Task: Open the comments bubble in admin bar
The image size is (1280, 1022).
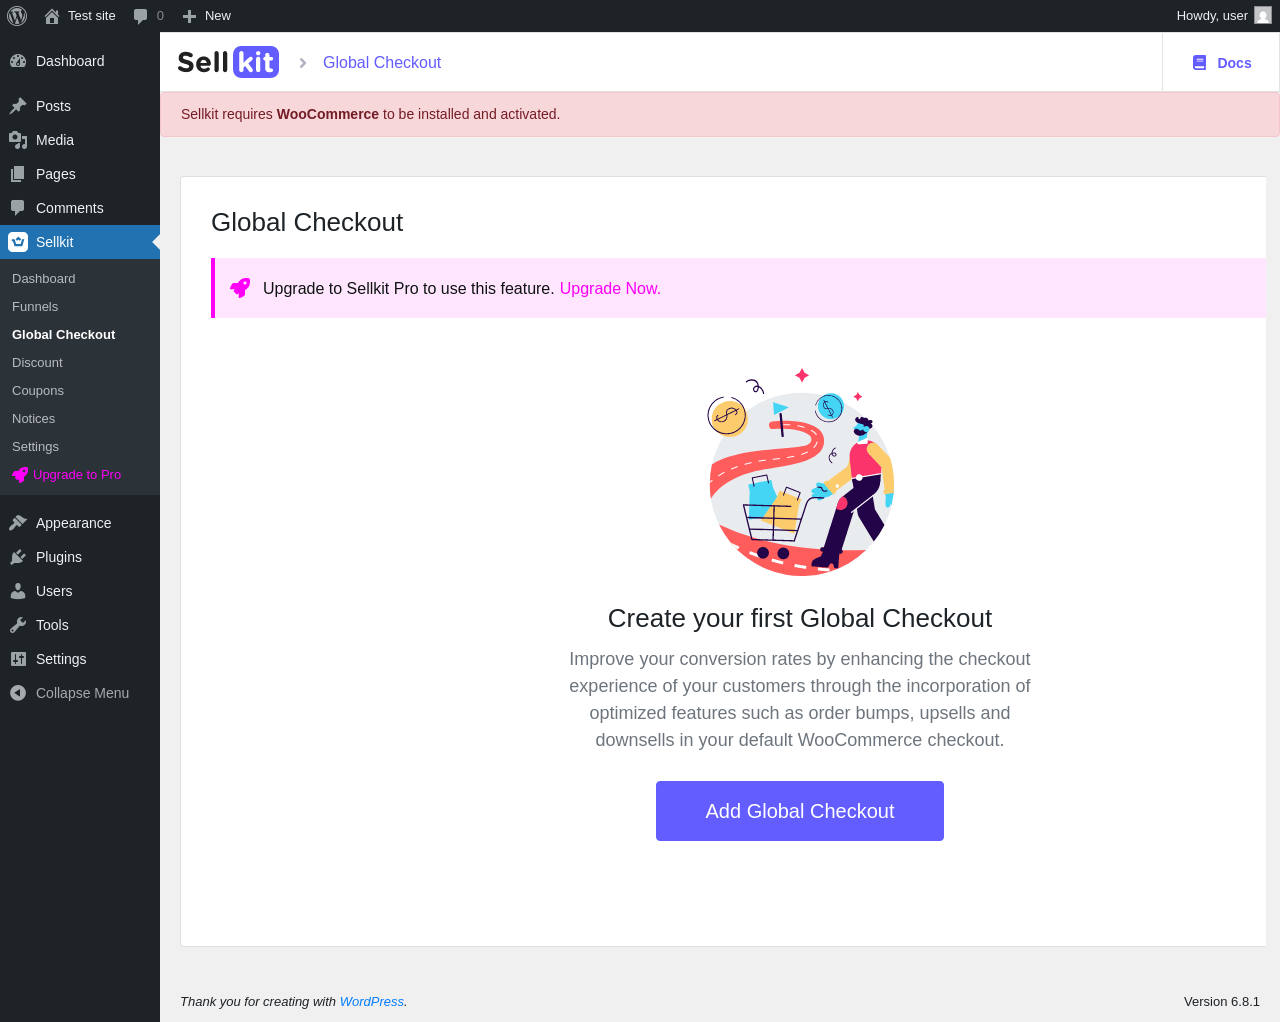Action: 141,16
